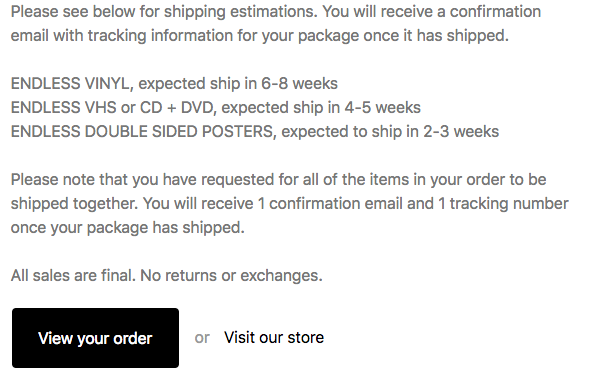Select the ENDLESS VINYL shipping estimate line
Screen dimensions: 589x381
(174, 84)
